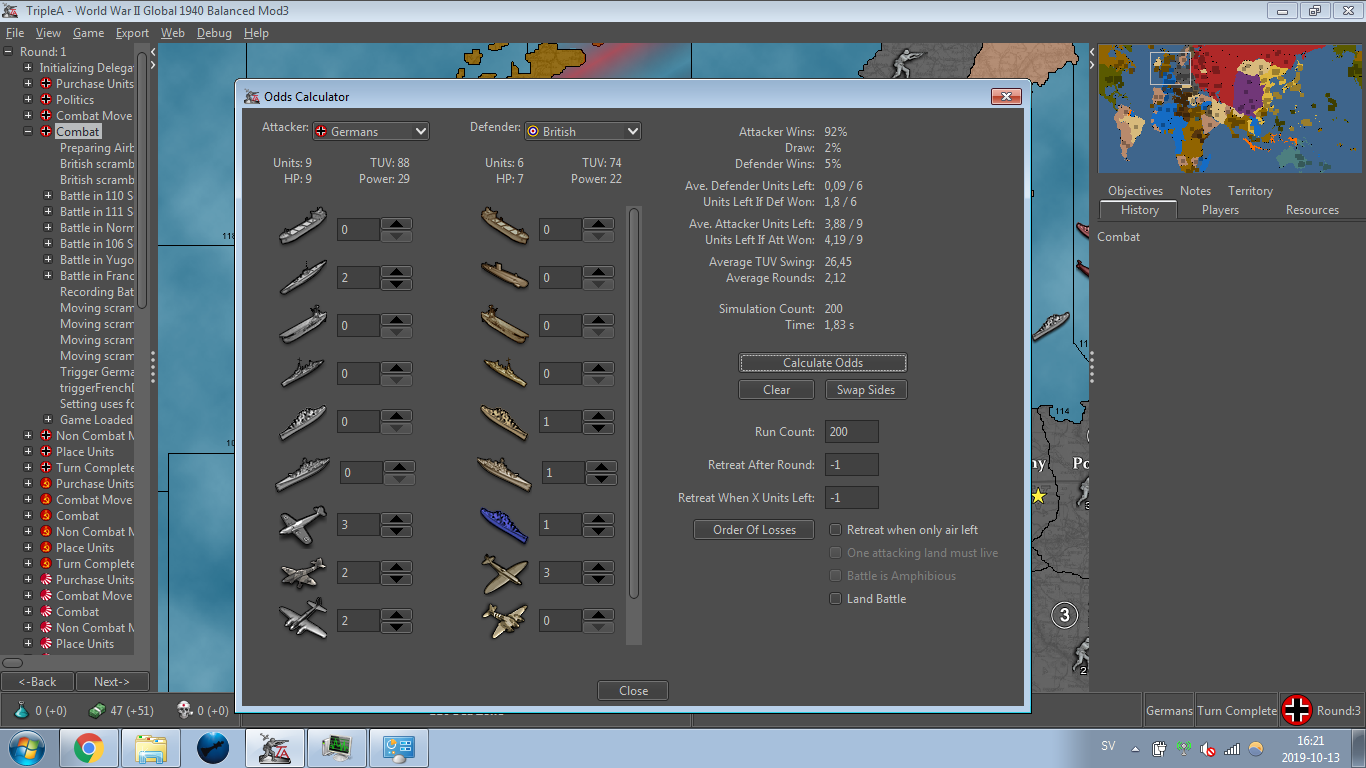
Task: Click the Run Count input field
Action: (x=852, y=432)
